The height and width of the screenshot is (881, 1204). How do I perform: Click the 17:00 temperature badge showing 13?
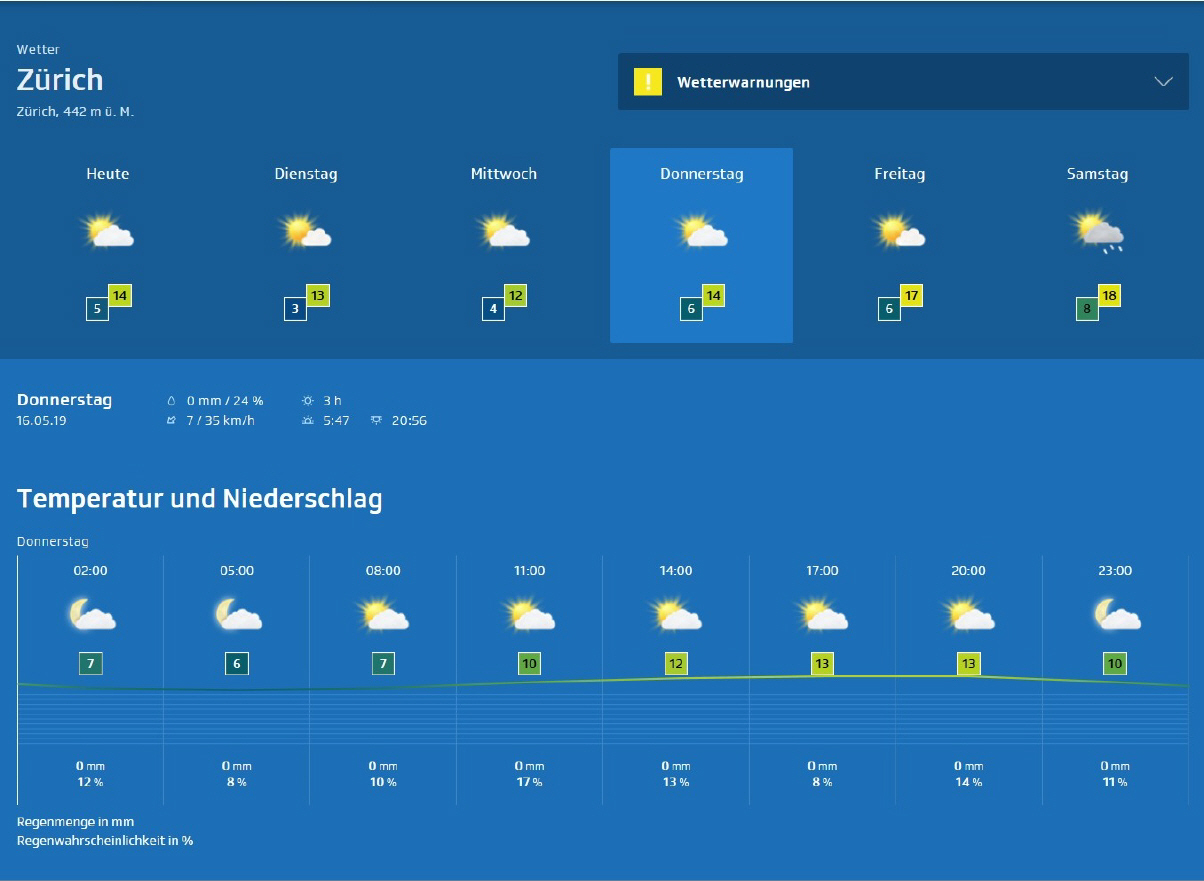click(822, 663)
